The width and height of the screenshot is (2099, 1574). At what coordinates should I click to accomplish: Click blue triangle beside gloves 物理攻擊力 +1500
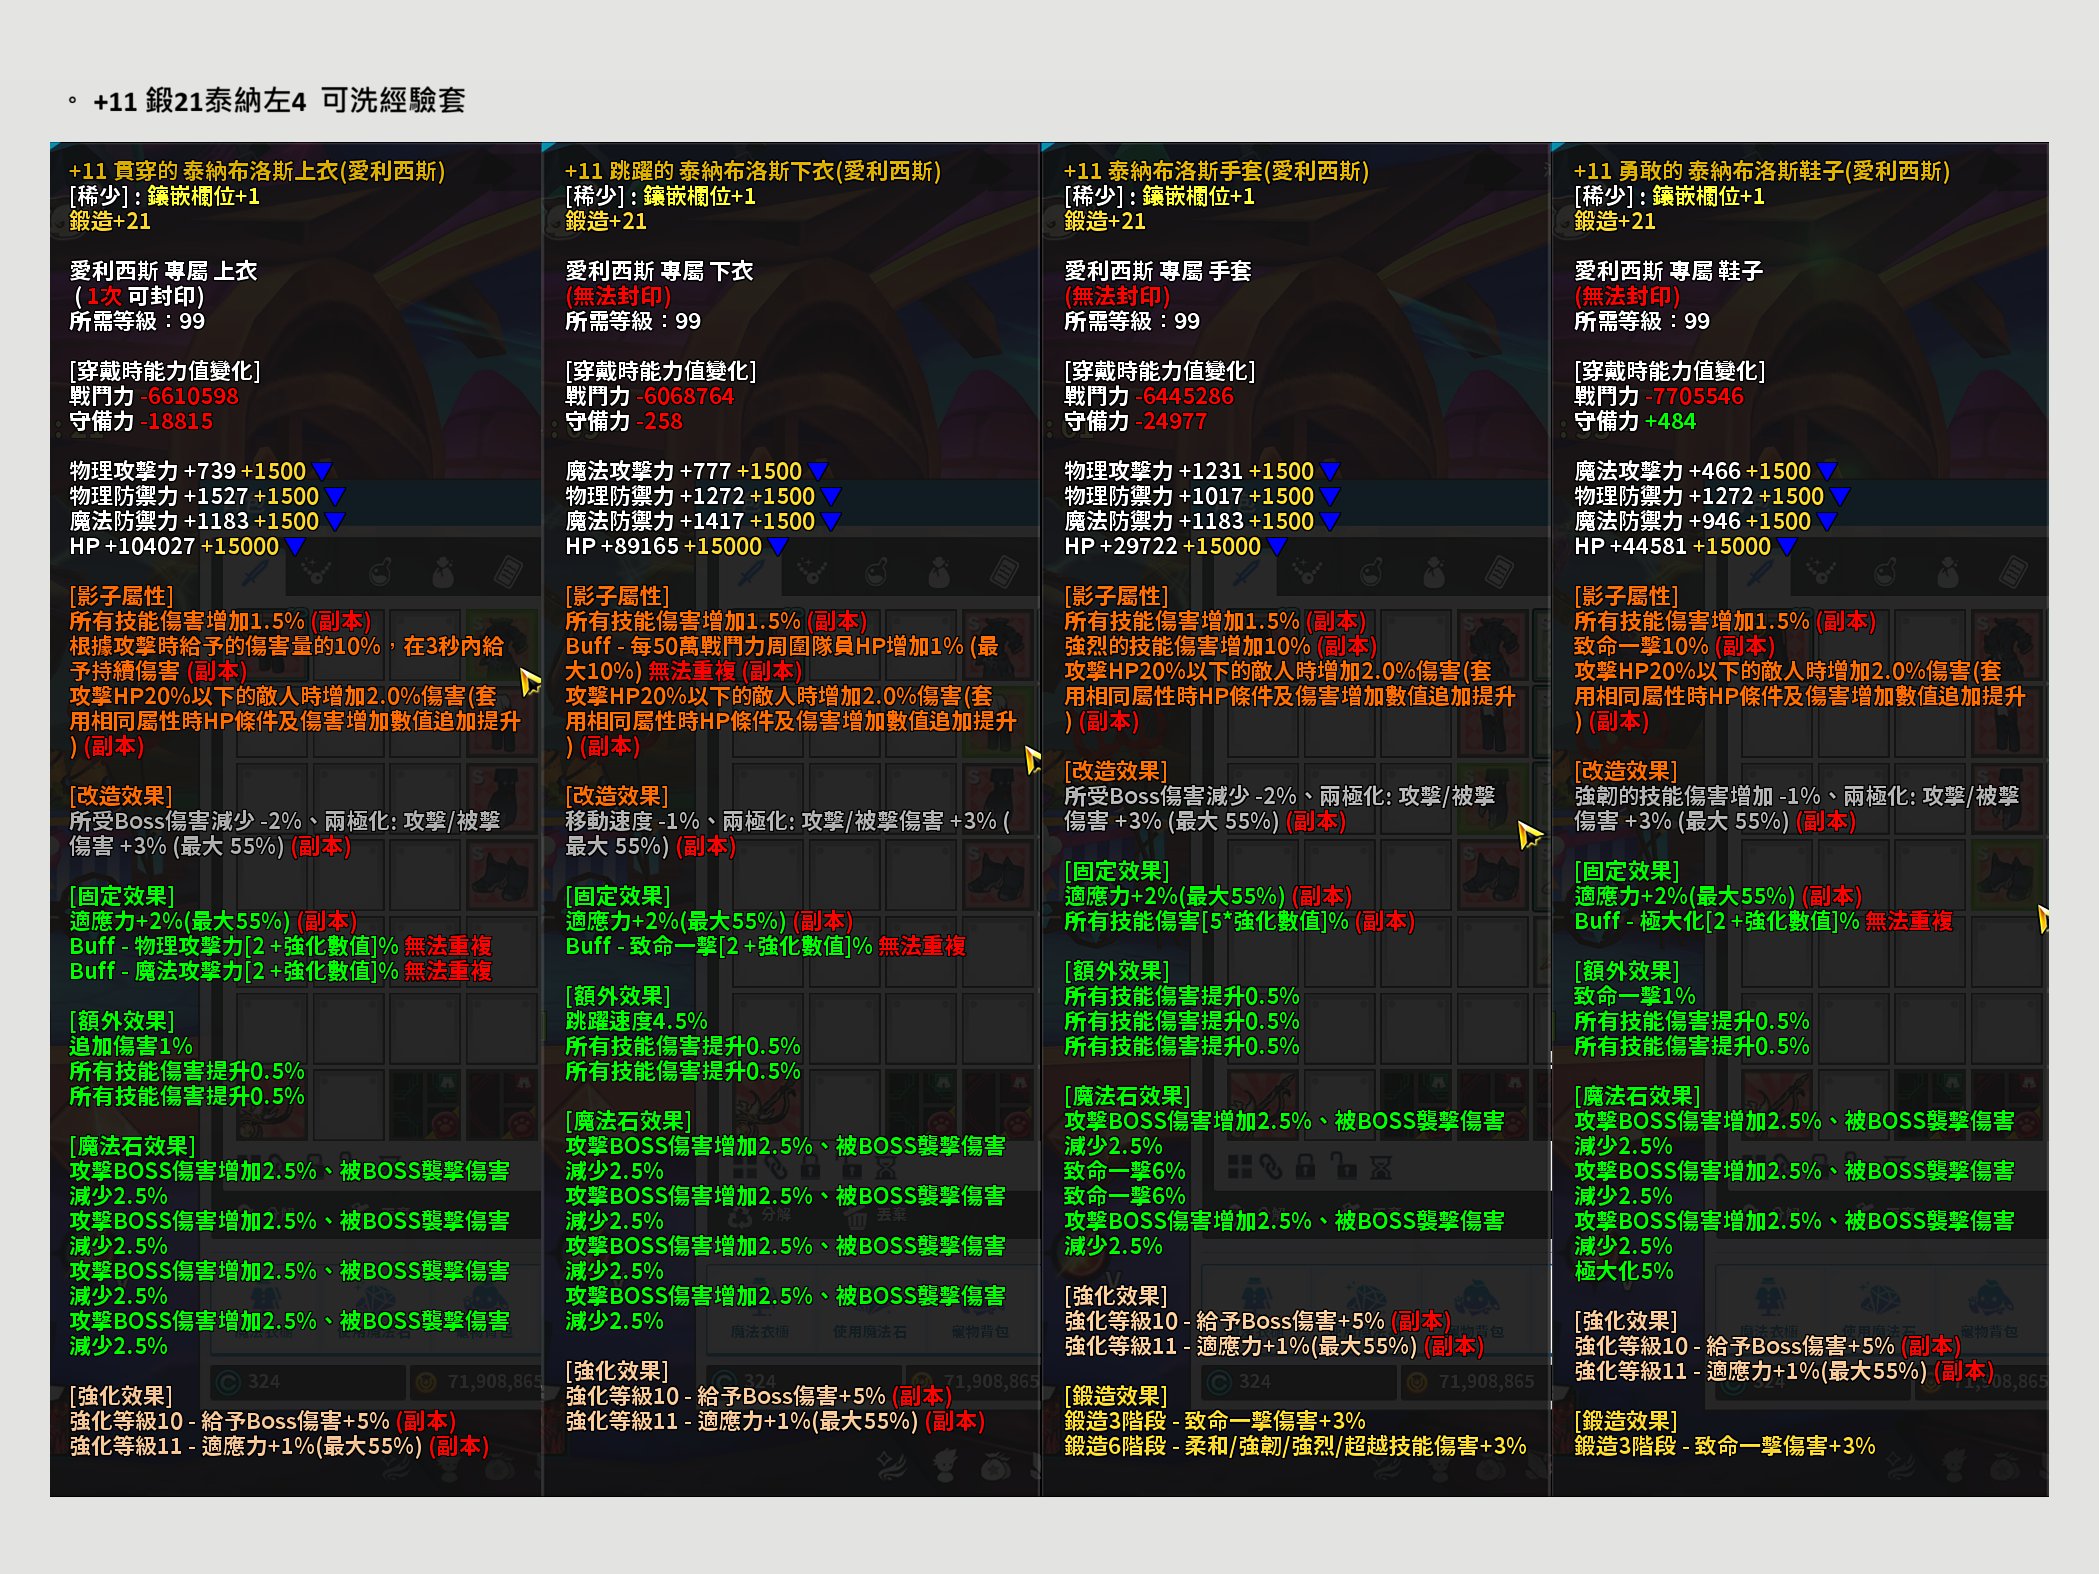[1329, 471]
